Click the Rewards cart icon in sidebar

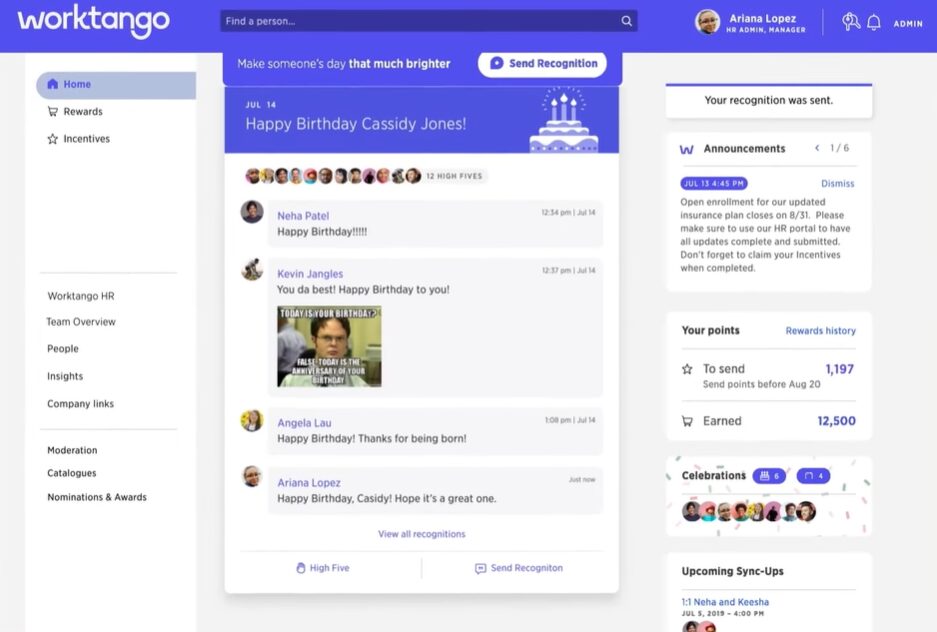(x=53, y=111)
